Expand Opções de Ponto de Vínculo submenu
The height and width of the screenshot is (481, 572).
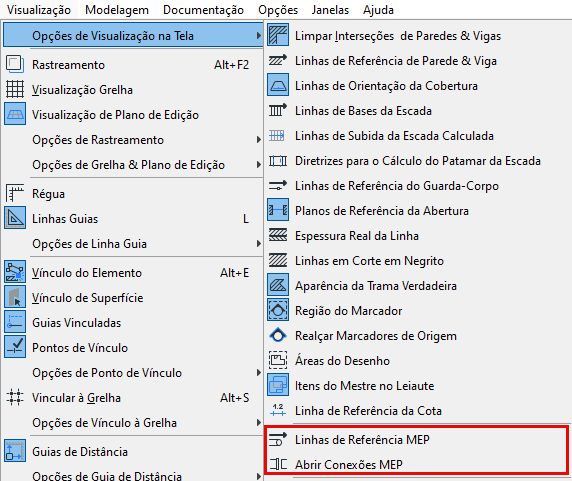pos(133,372)
